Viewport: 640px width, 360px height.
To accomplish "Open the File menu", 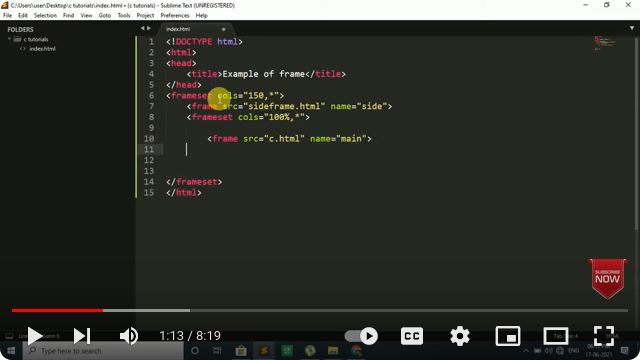I will [x=7, y=16].
